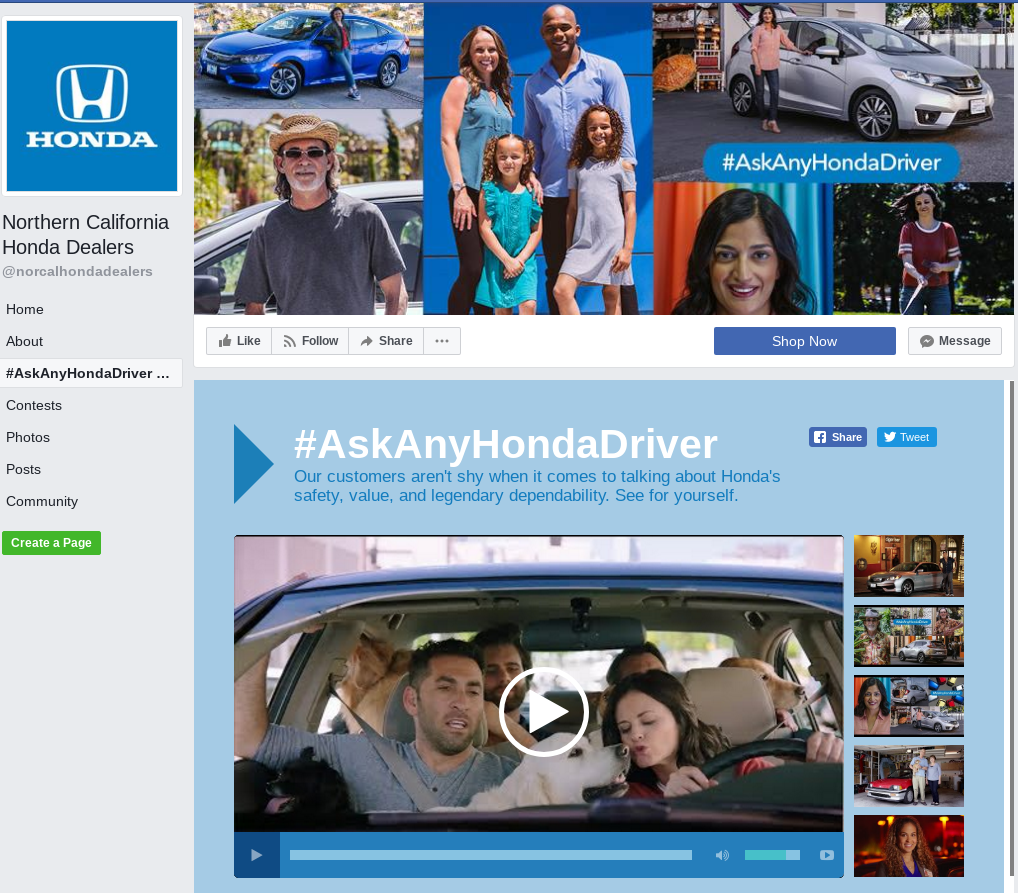Go to the Posts sidebar section
Screen dimensions: 1018x893
point(23,469)
